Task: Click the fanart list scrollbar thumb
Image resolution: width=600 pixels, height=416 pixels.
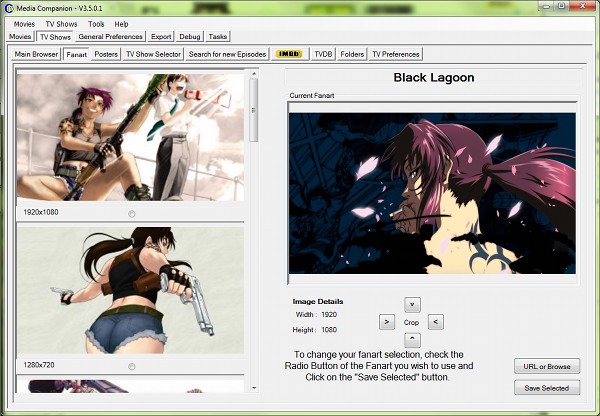Action: [x=254, y=110]
